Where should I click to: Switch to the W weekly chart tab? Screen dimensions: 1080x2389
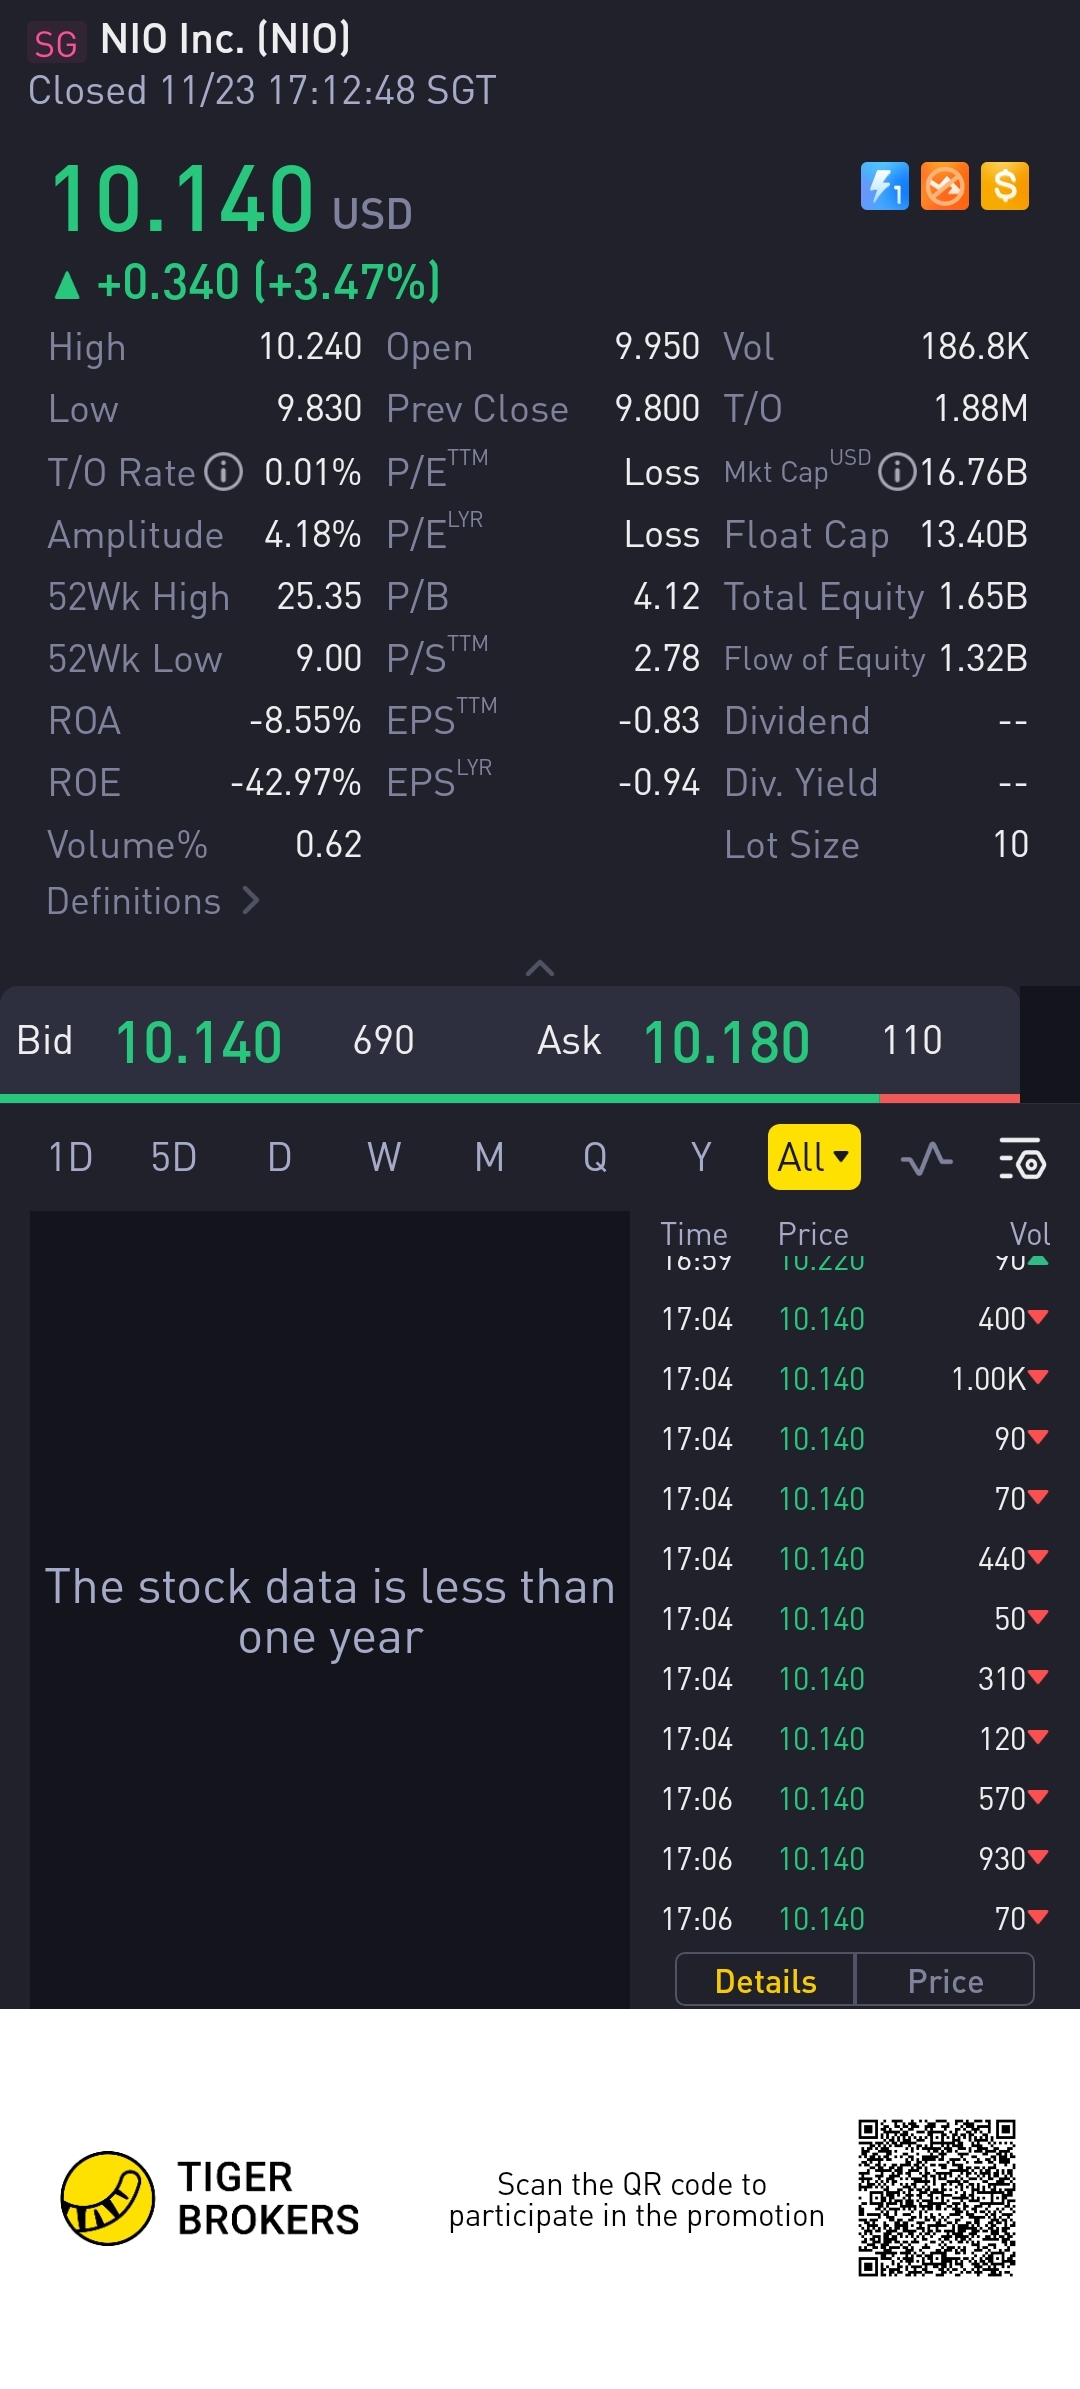384,1158
